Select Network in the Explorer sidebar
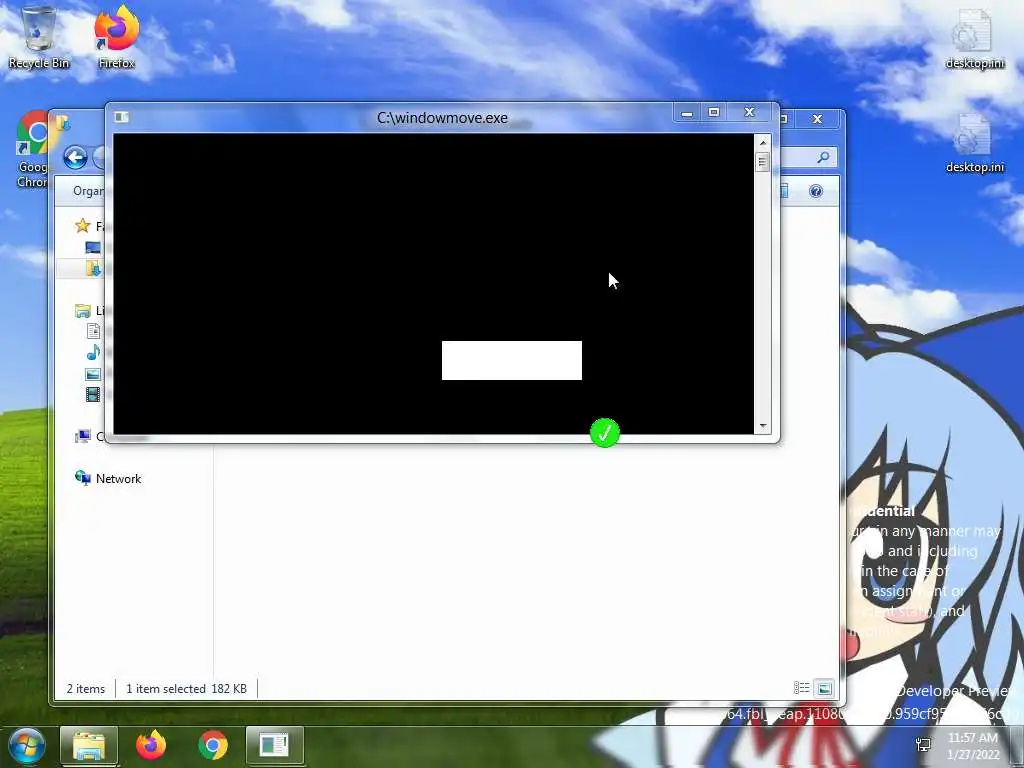Image resolution: width=1024 pixels, height=768 pixels. pos(108,479)
